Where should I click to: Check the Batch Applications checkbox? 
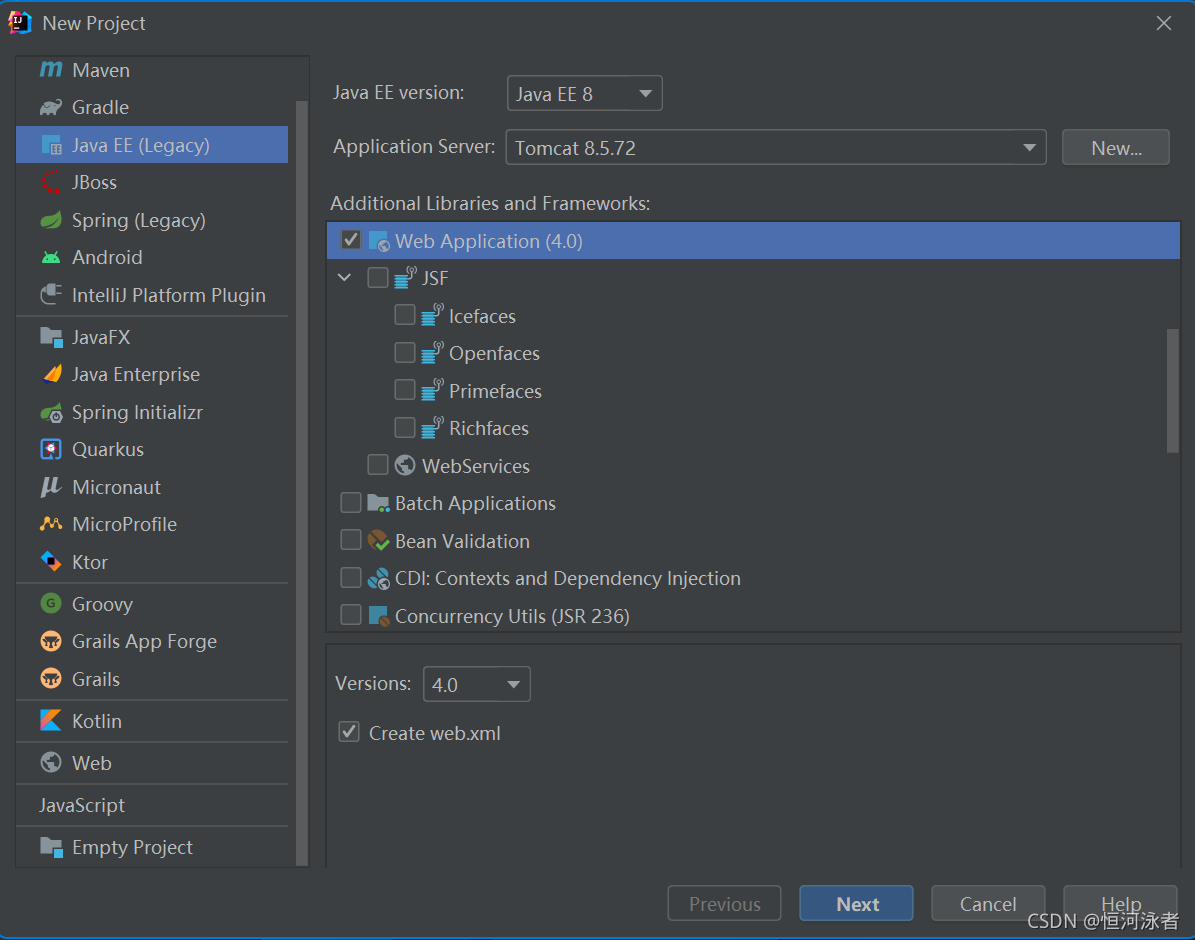pyautogui.click(x=351, y=502)
